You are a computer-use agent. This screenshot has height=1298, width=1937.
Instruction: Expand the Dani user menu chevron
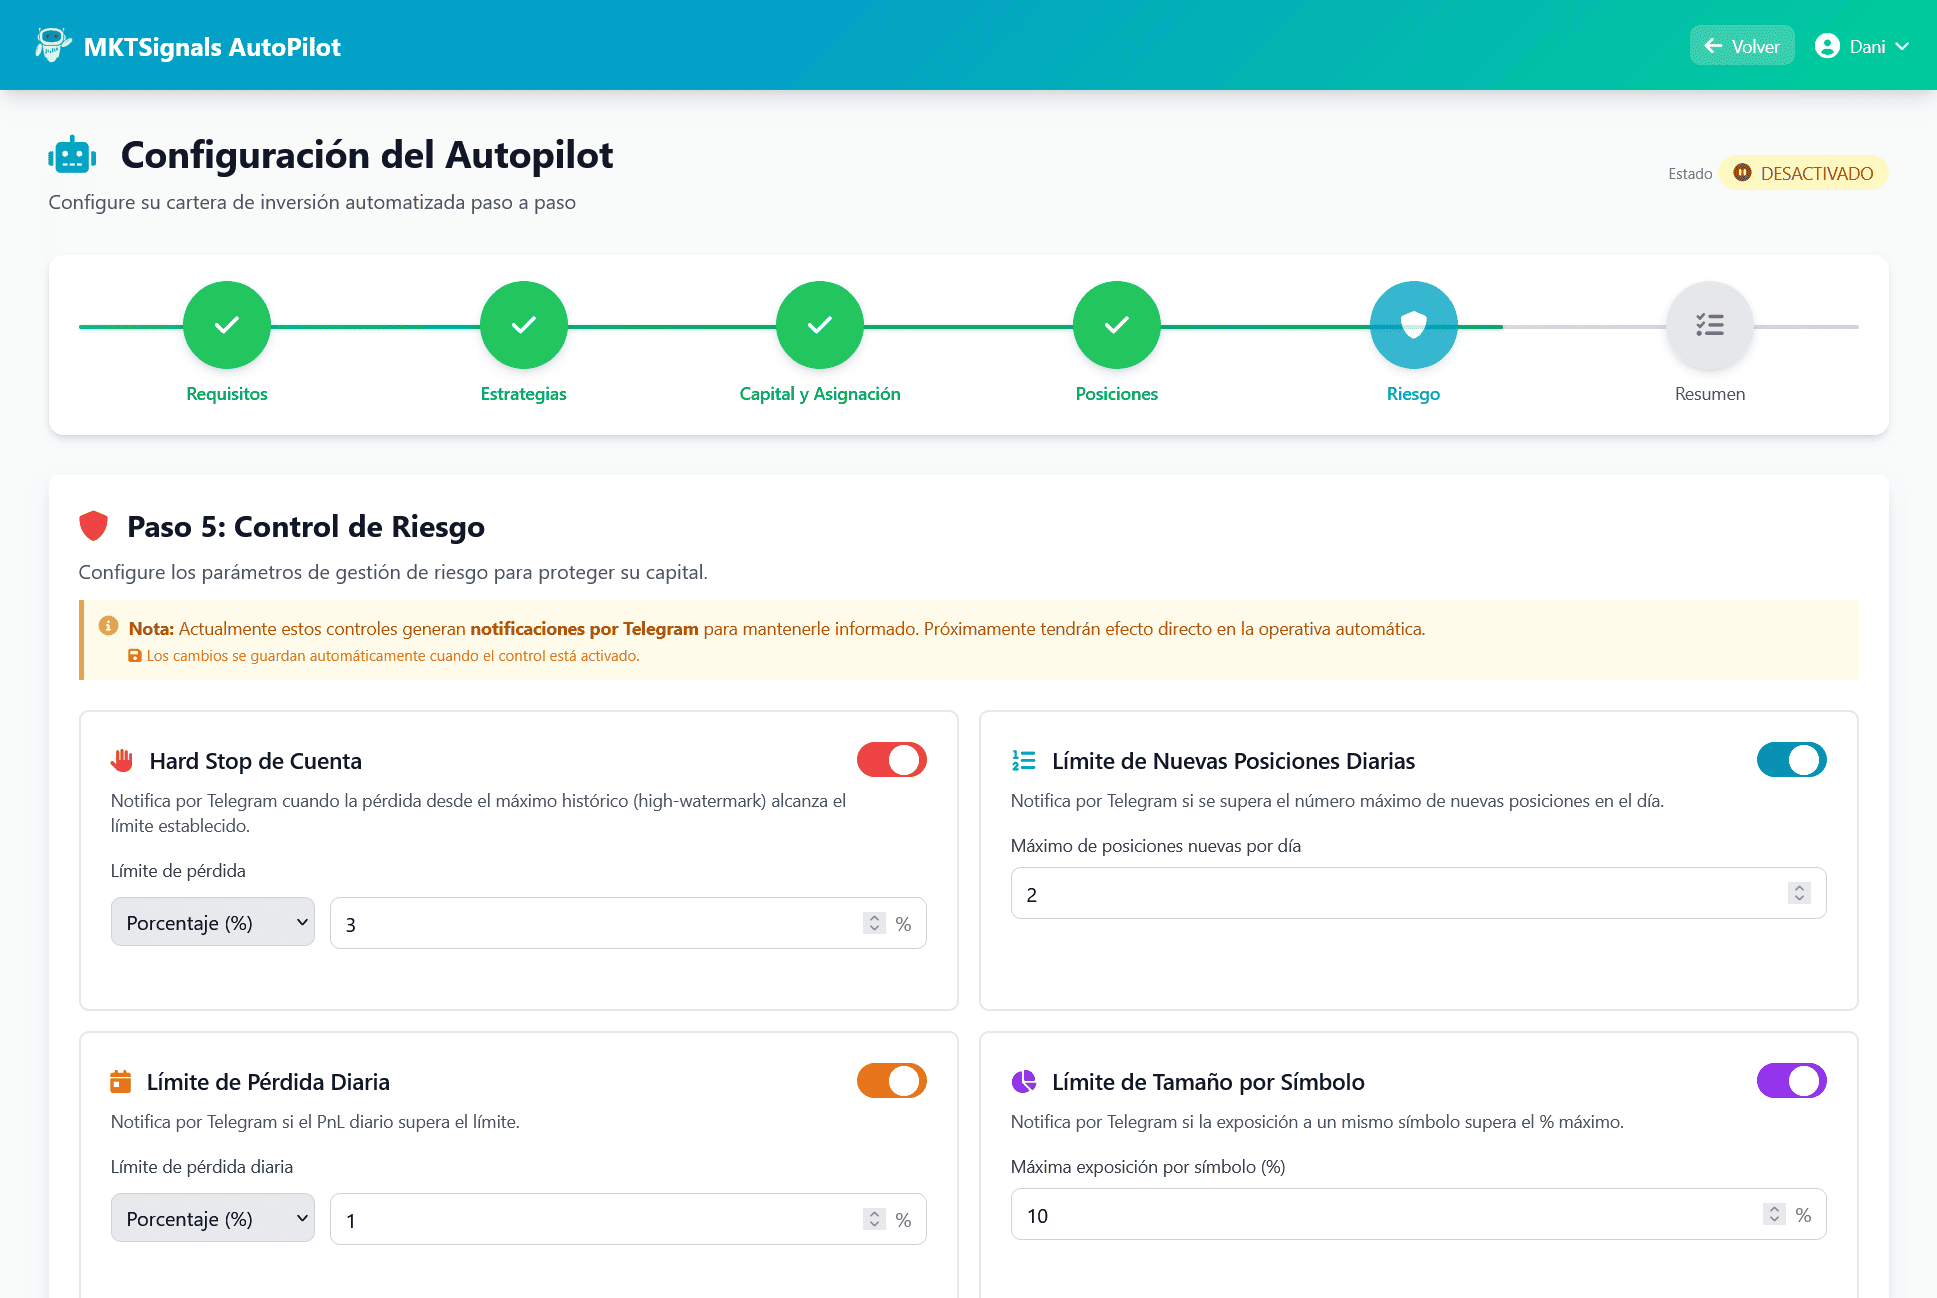click(x=1902, y=46)
